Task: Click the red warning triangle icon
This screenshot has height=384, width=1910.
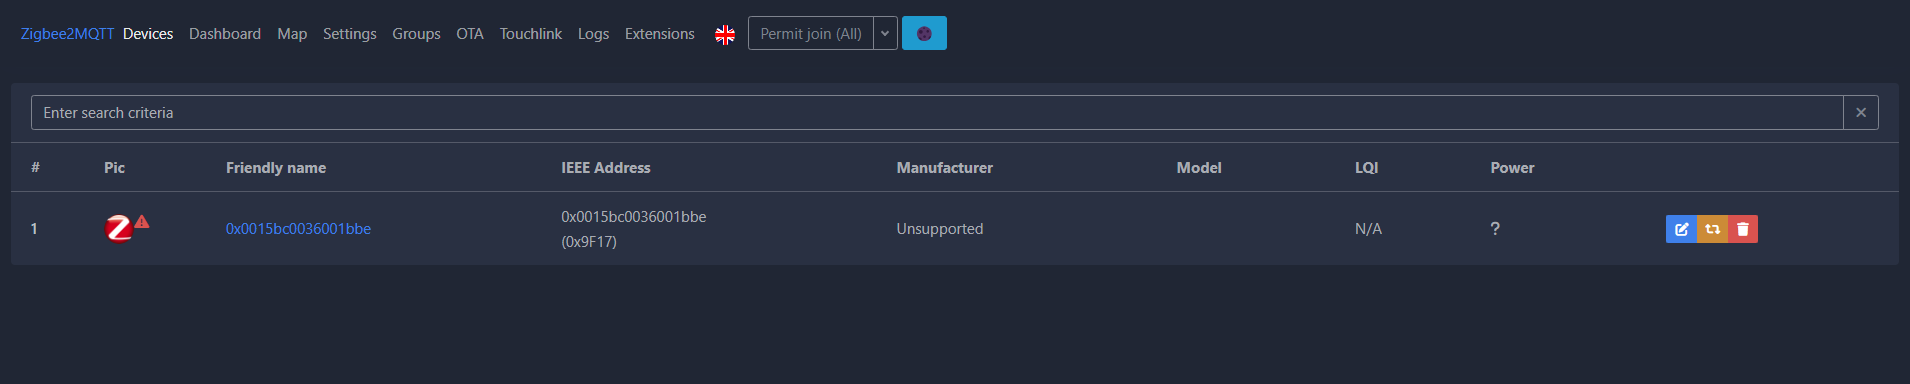Action: tap(142, 221)
